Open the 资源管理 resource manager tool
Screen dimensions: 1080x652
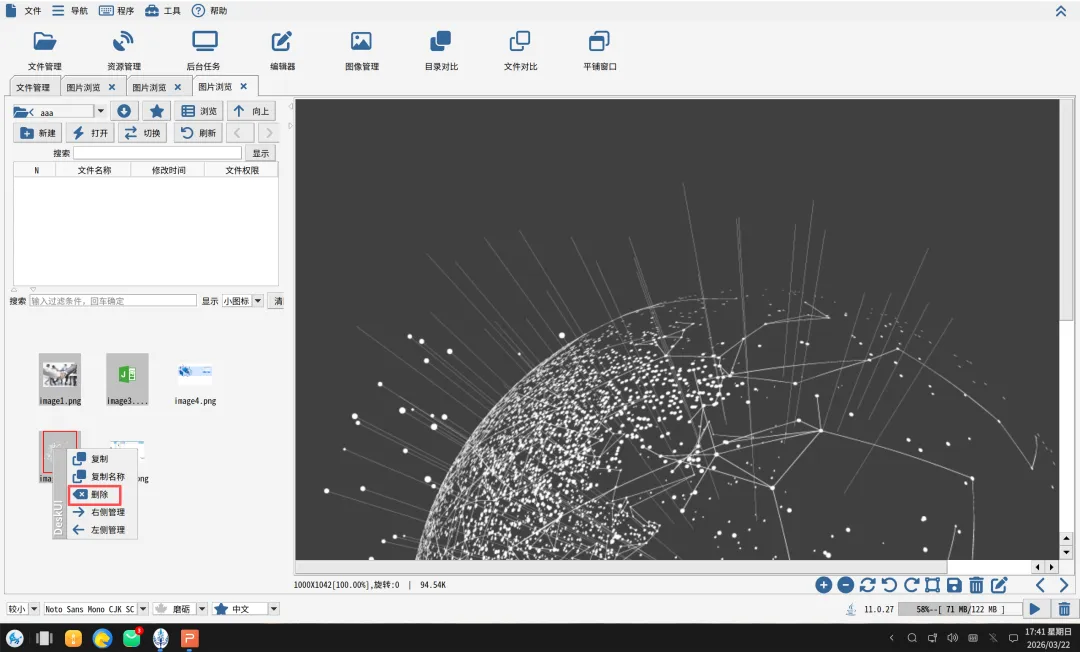click(124, 50)
